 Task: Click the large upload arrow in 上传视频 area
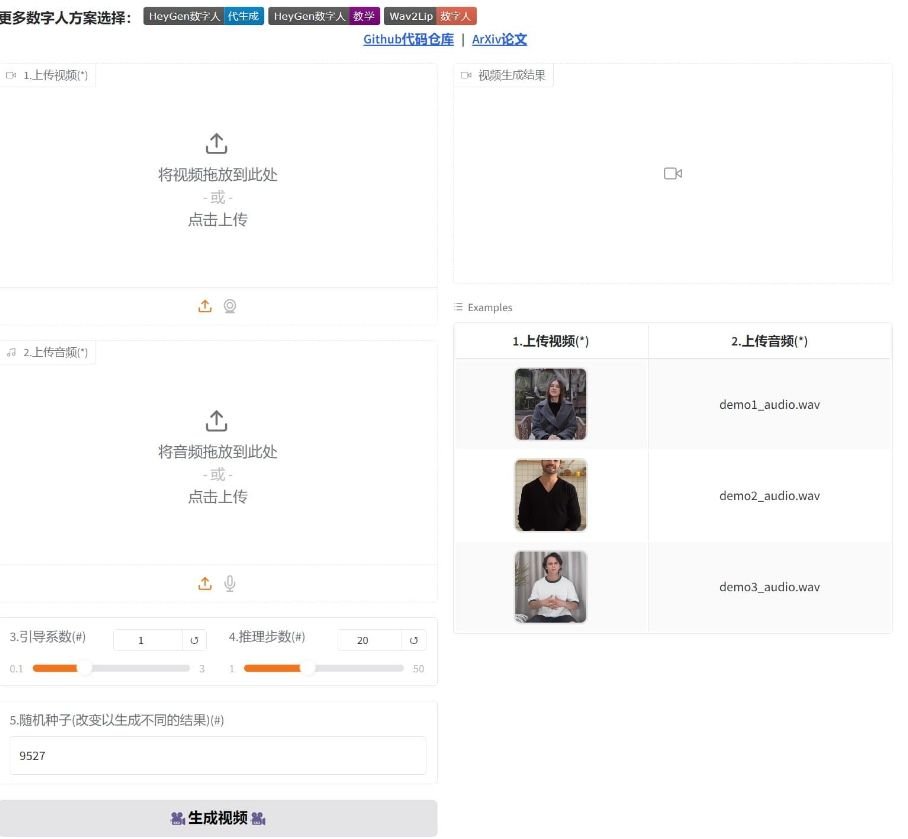tap(217, 144)
